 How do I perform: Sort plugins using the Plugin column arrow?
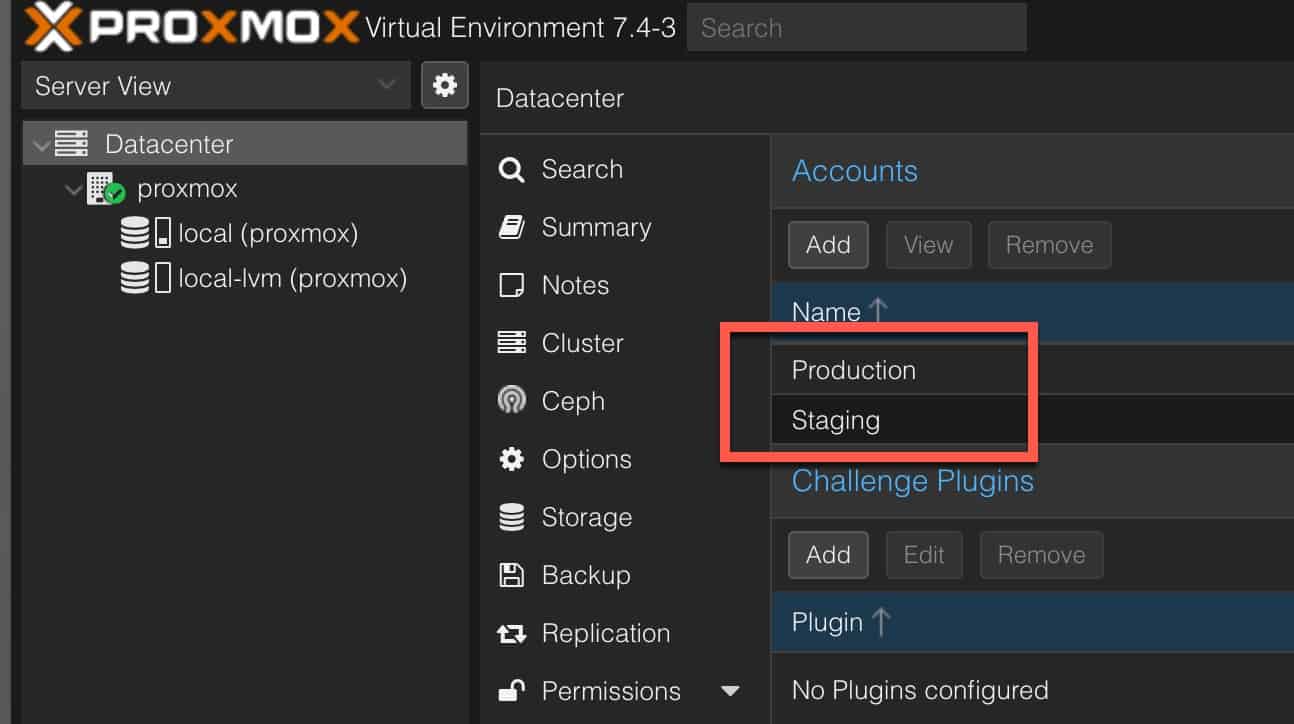[881, 621]
